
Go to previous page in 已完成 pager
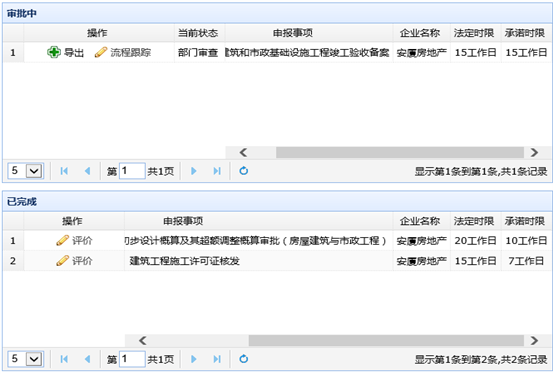tap(87, 359)
